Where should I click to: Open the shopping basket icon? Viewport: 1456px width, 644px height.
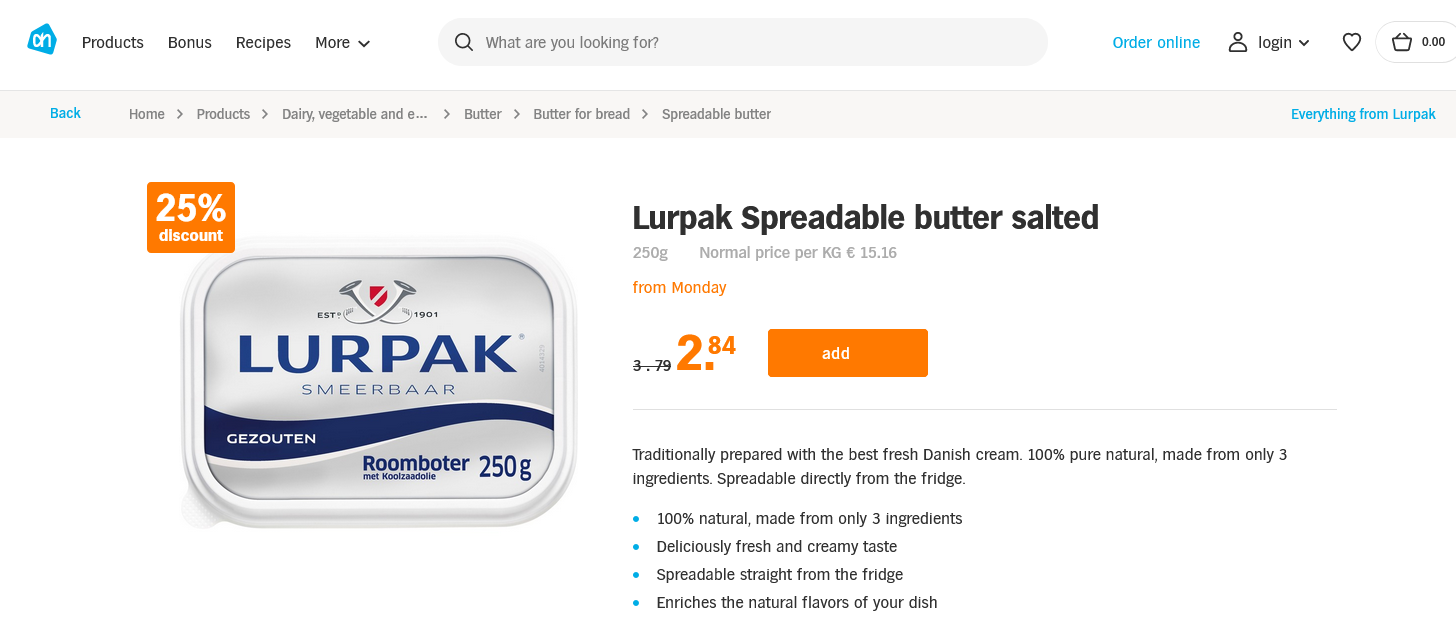coord(1402,42)
